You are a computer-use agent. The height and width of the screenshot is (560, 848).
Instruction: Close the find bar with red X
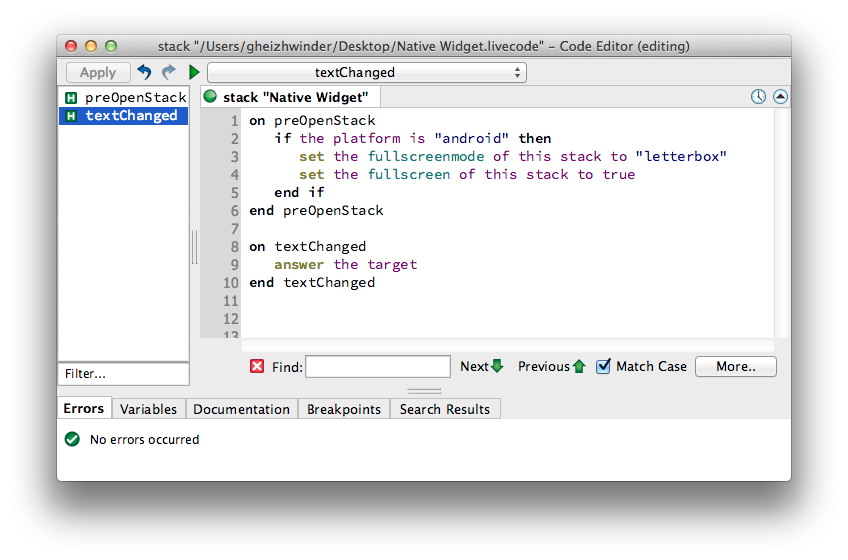pyautogui.click(x=257, y=367)
